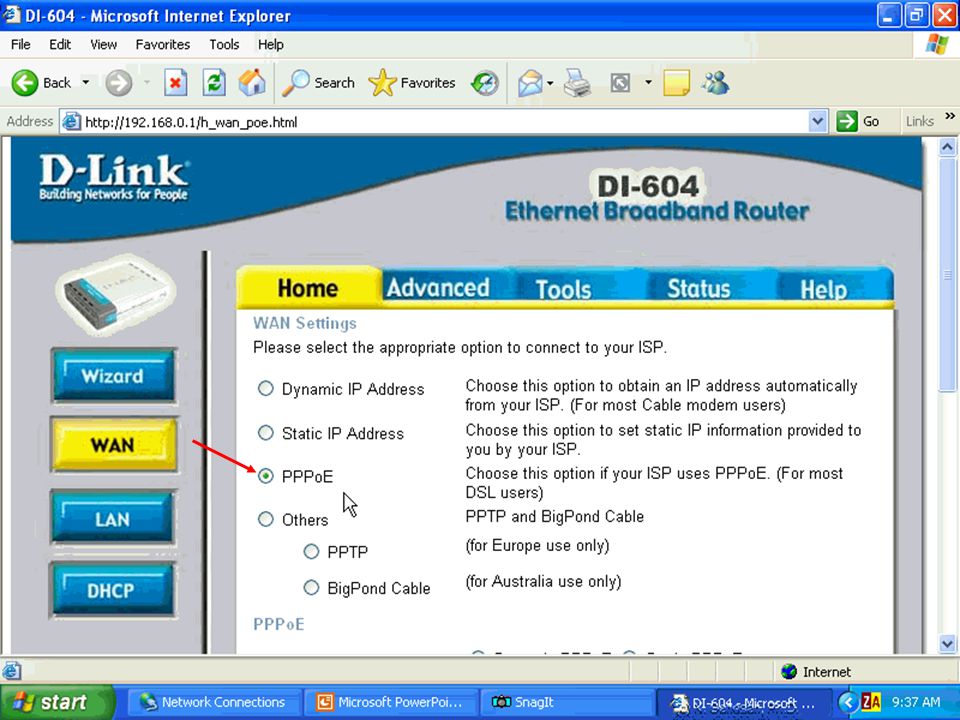The height and width of the screenshot is (720, 960).
Task: Print page using printer icon
Action: tap(577, 83)
